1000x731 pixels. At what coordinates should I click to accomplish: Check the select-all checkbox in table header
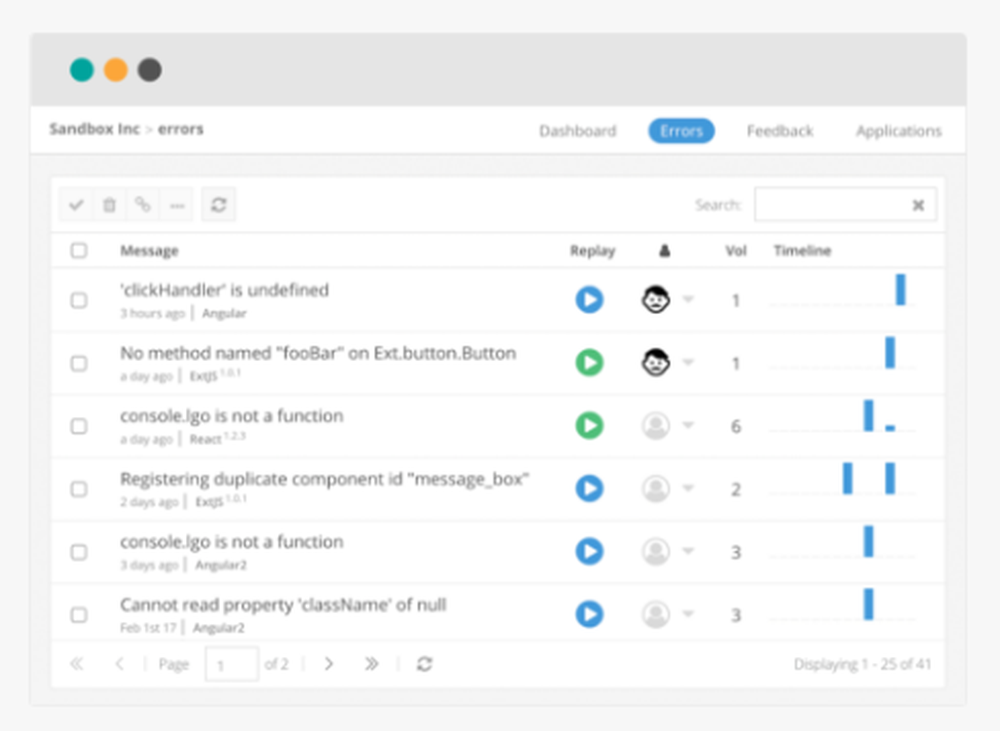(x=79, y=251)
